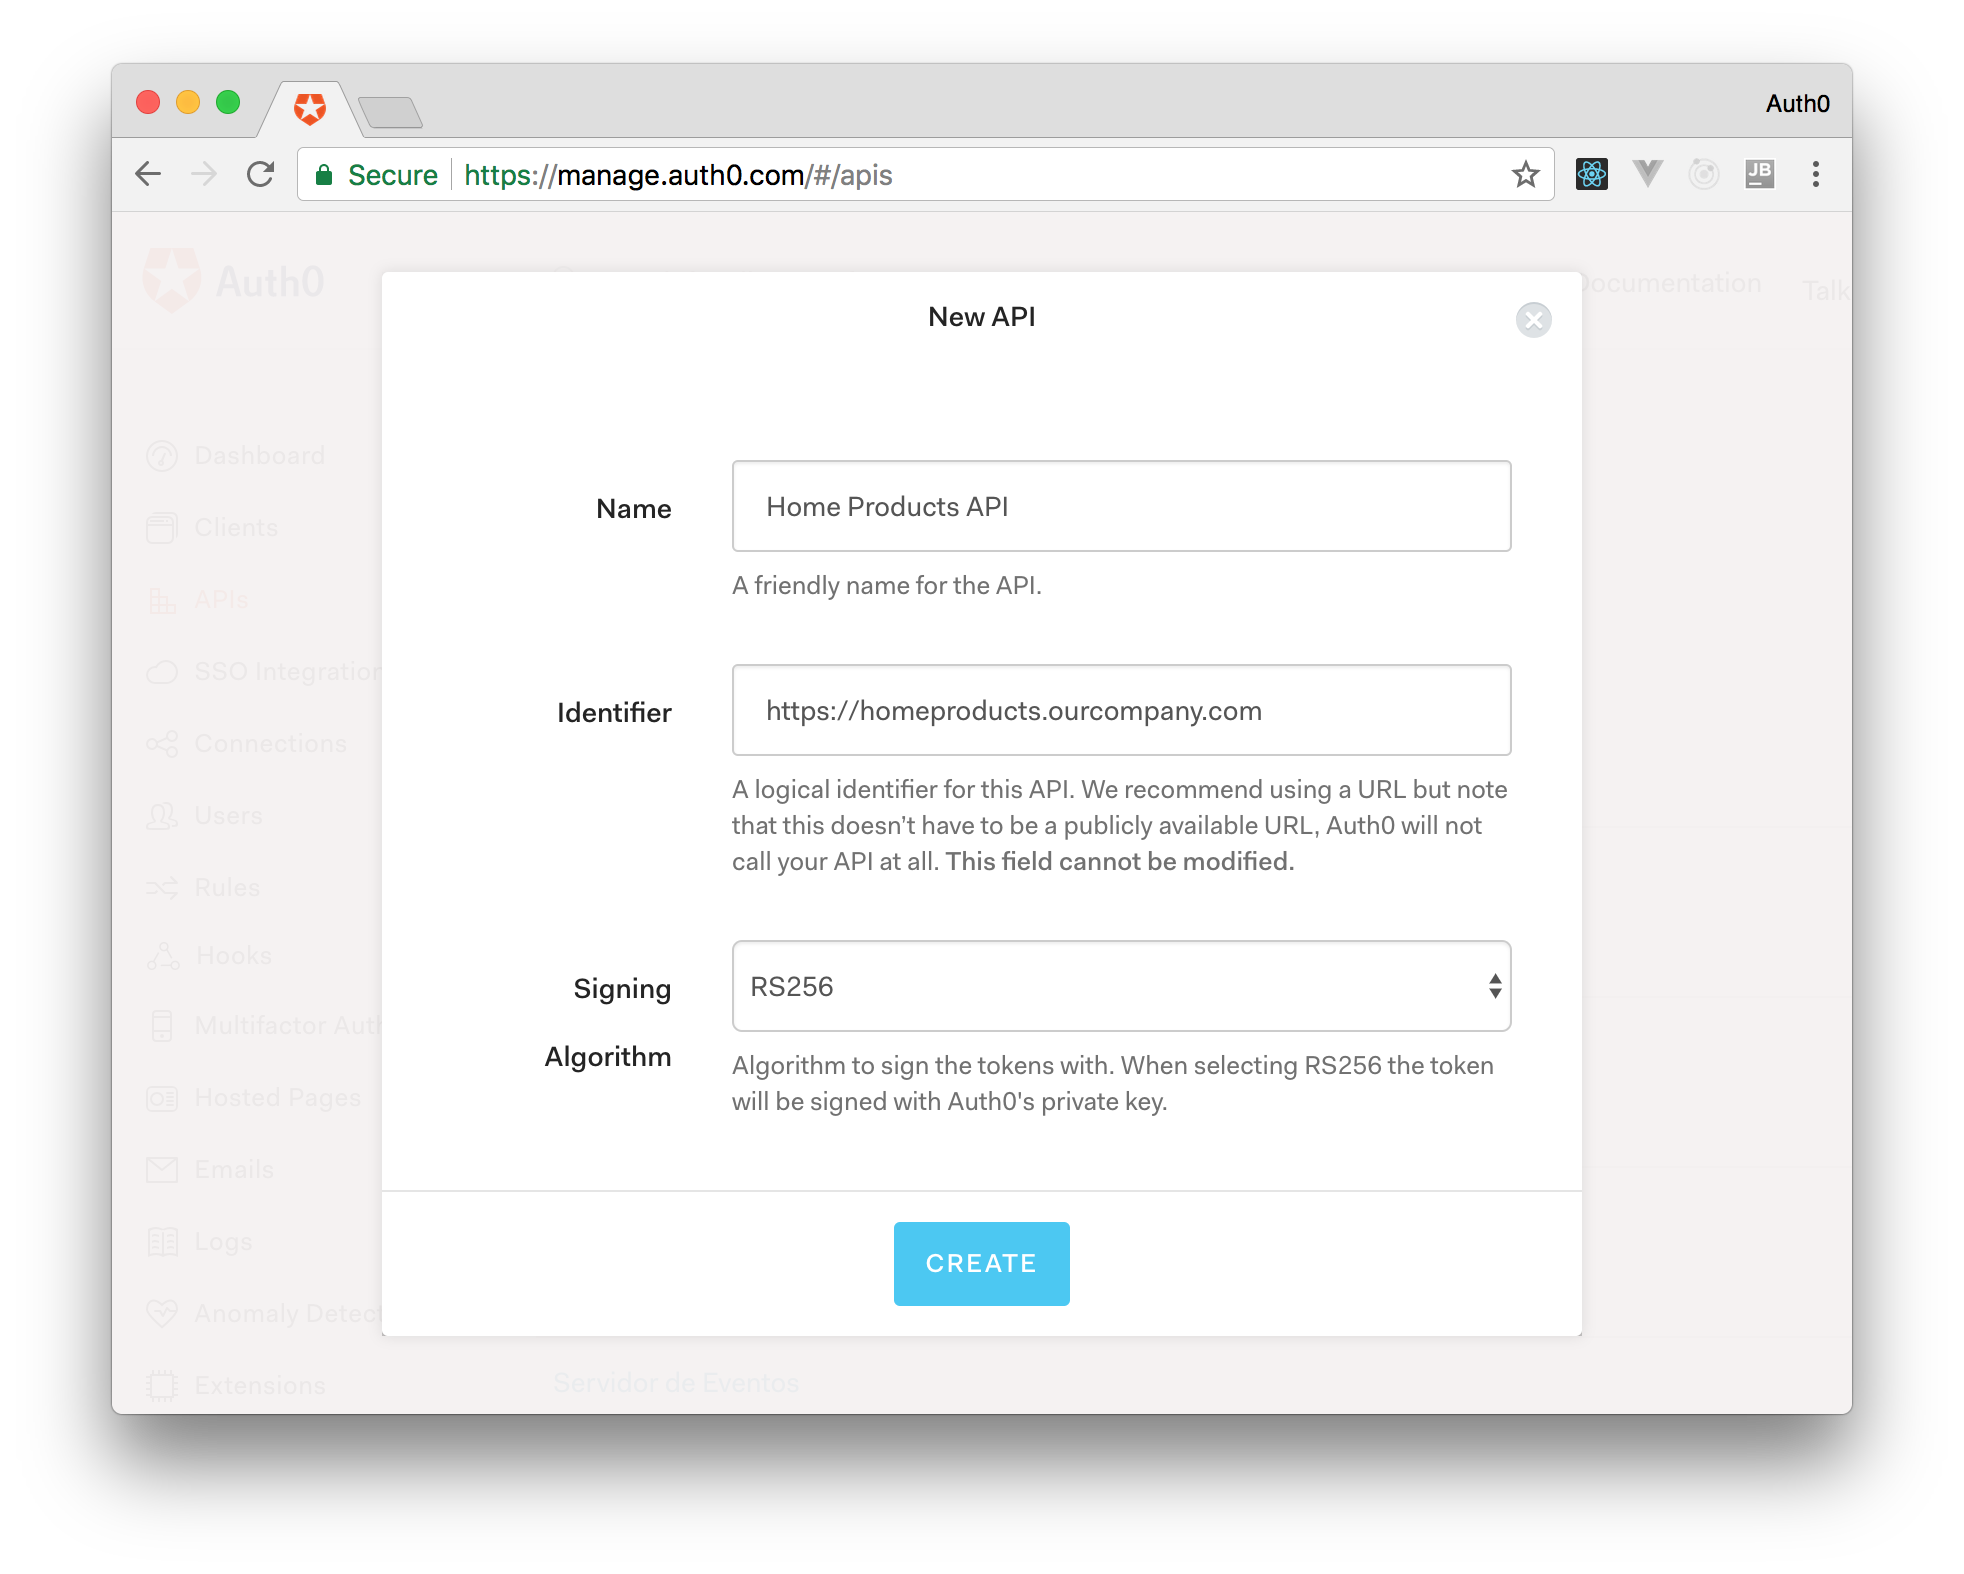Click the browser back arrow
Image resolution: width=1964 pixels, height=1574 pixels.
click(148, 175)
